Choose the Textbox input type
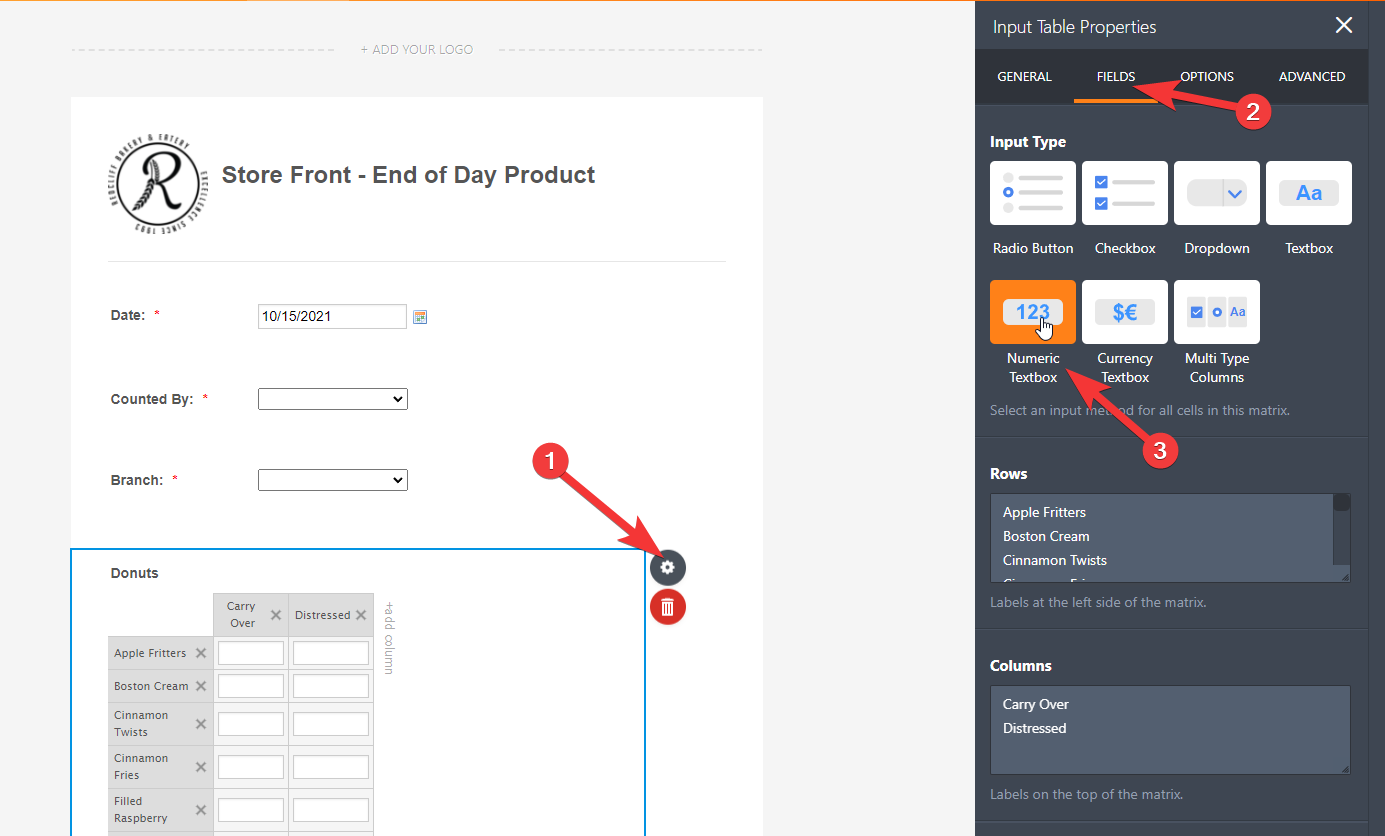Image resolution: width=1385 pixels, height=836 pixels. [x=1309, y=194]
